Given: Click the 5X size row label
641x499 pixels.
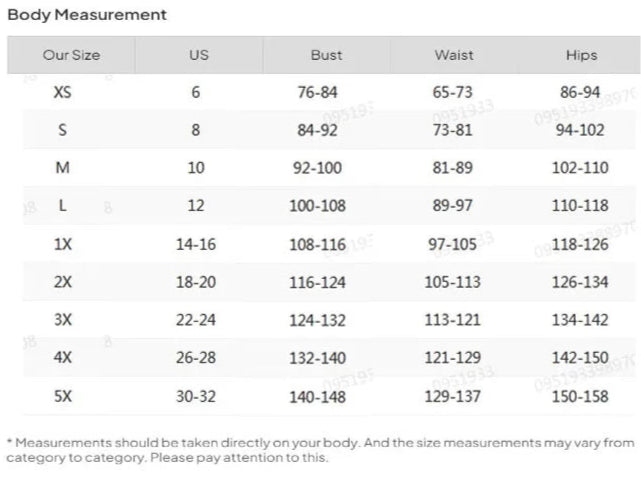Looking at the screenshot, I should pos(63,396).
